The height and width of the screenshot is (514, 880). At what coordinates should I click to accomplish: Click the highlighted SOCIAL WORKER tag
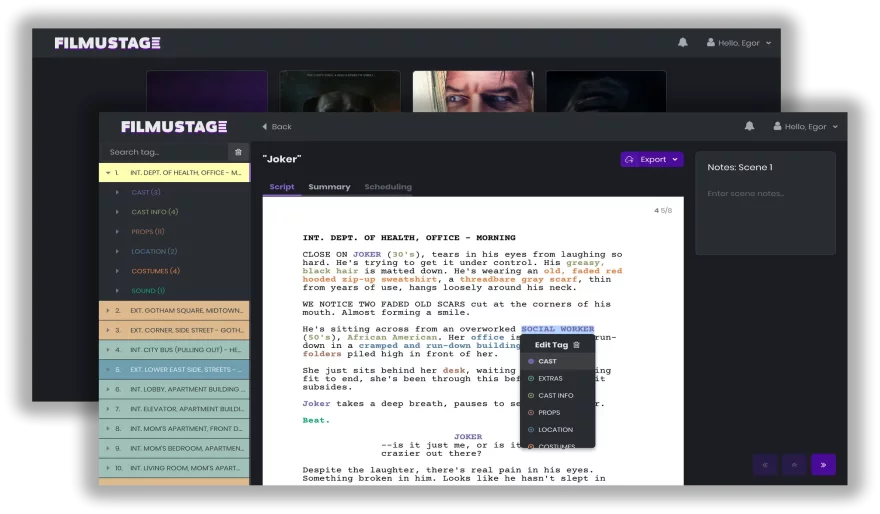point(557,329)
